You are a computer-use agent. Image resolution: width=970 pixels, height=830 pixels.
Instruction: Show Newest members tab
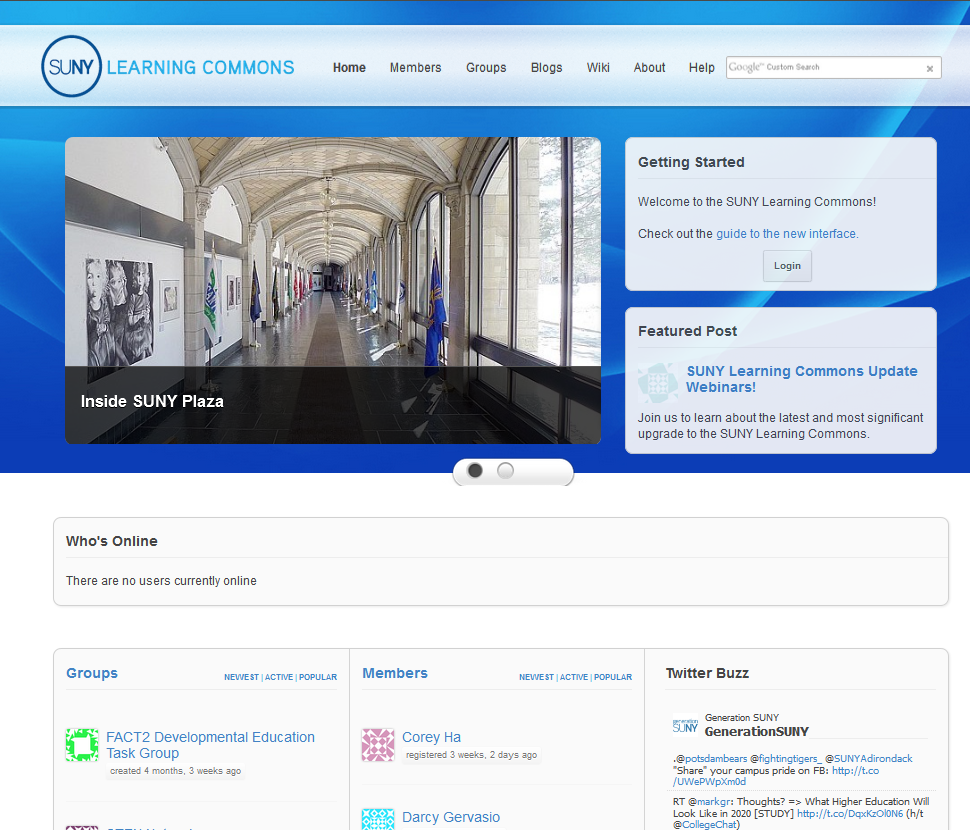[536, 677]
